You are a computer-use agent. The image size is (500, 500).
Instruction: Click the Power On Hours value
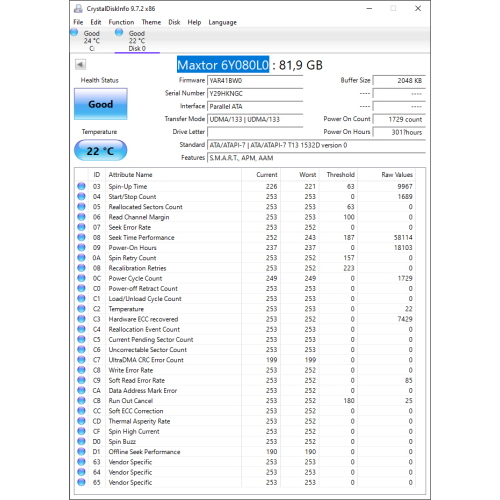(x=399, y=132)
